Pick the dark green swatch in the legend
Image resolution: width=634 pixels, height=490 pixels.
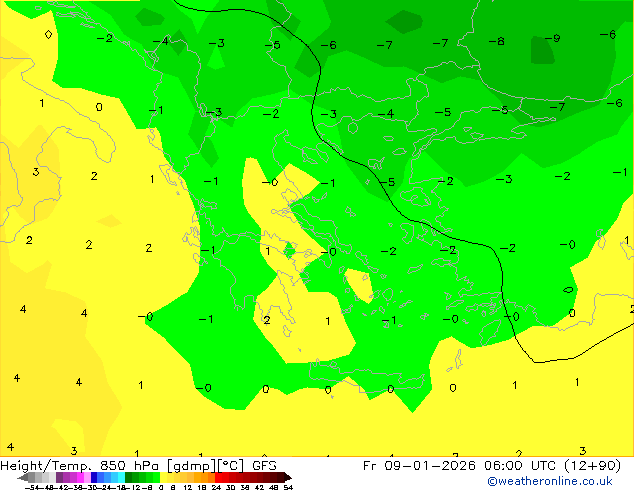pos(129,477)
